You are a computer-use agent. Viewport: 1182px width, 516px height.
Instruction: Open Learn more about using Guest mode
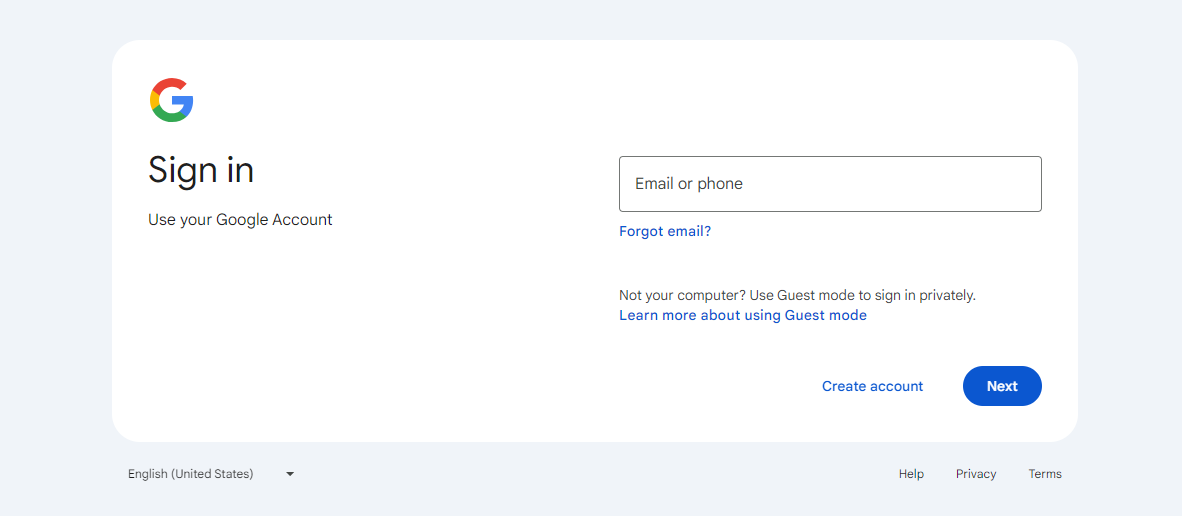point(742,315)
